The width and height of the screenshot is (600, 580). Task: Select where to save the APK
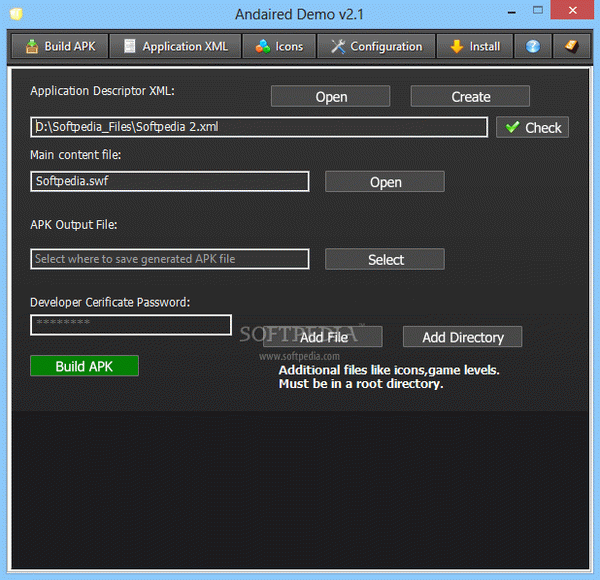pos(385,259)
